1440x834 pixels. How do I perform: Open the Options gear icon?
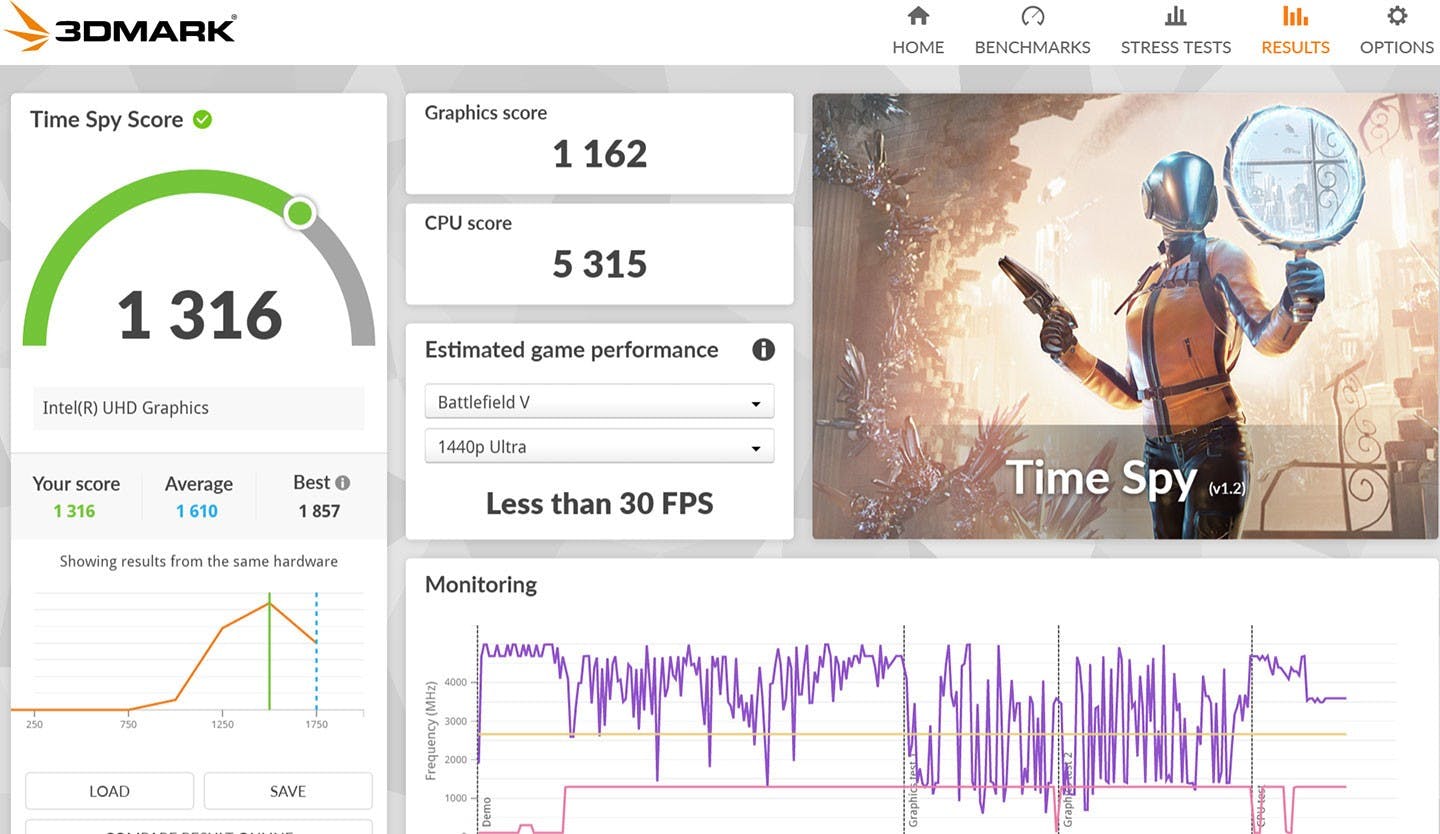(x=1396, y=16)
